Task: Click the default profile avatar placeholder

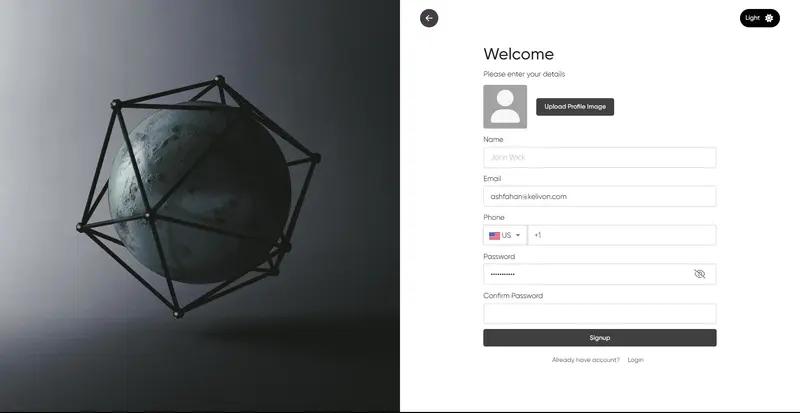Action: (x=505, y=107)
